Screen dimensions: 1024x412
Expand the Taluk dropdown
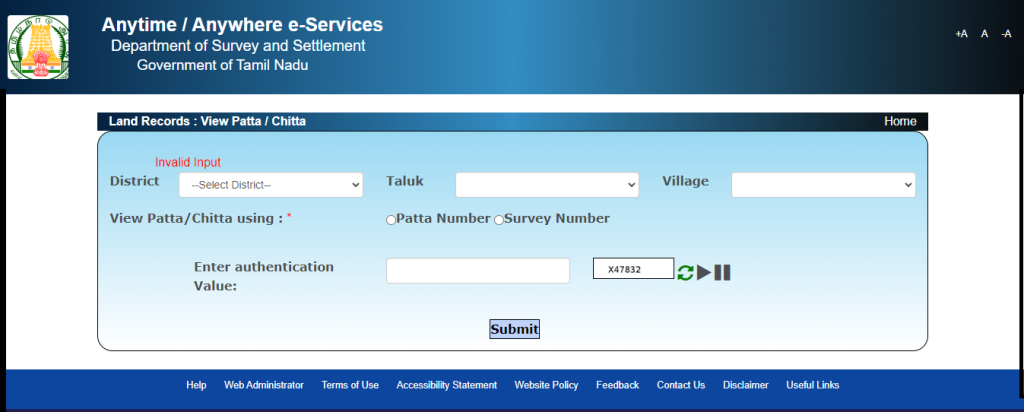pyautogui.click(x=546, y=185)
